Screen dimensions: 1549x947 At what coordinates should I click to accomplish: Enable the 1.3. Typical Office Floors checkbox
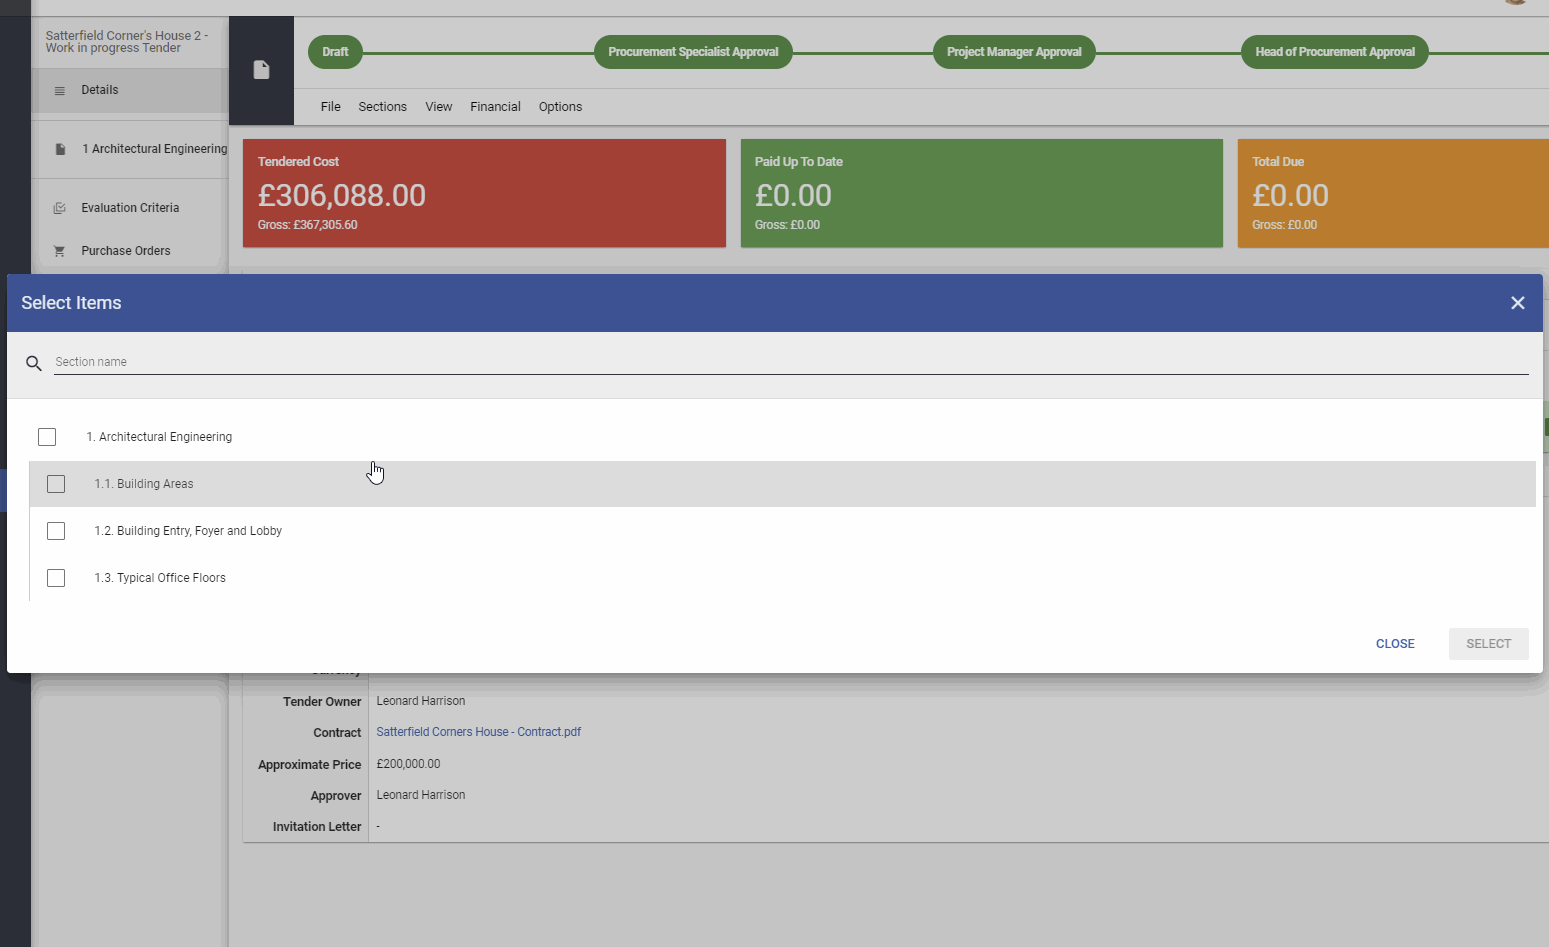(x=56, y=578)
